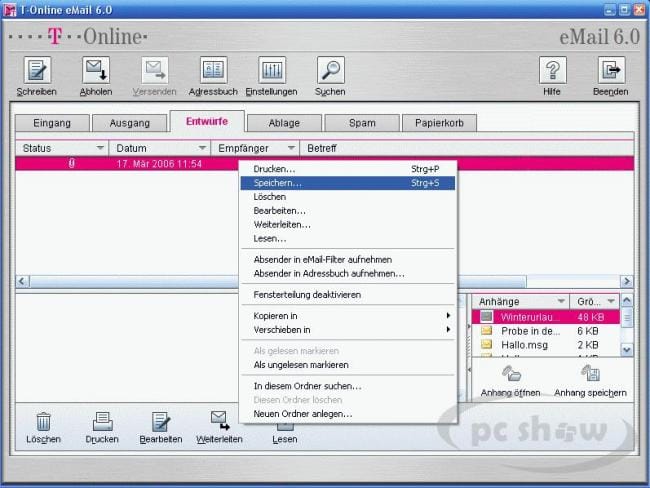This screenshot has height=488, width=650.
Task: Click the Versenden send icon
Action: [x=155, y=70]
